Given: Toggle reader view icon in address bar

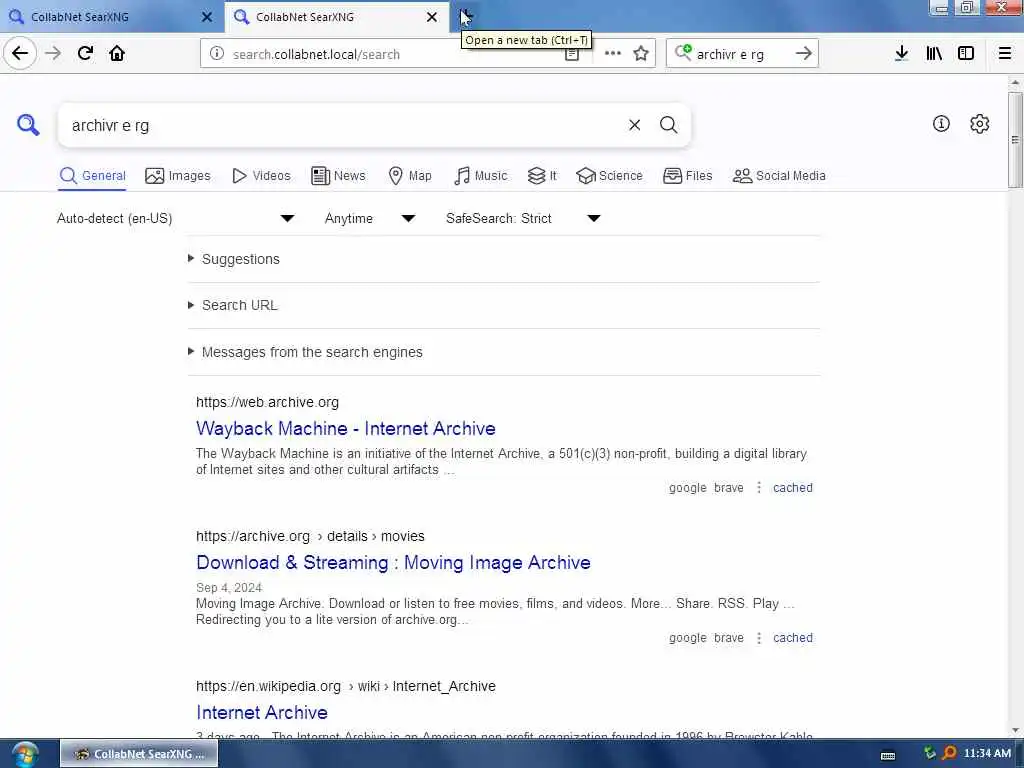Looking at the screenshot, I should coord(571,55).
